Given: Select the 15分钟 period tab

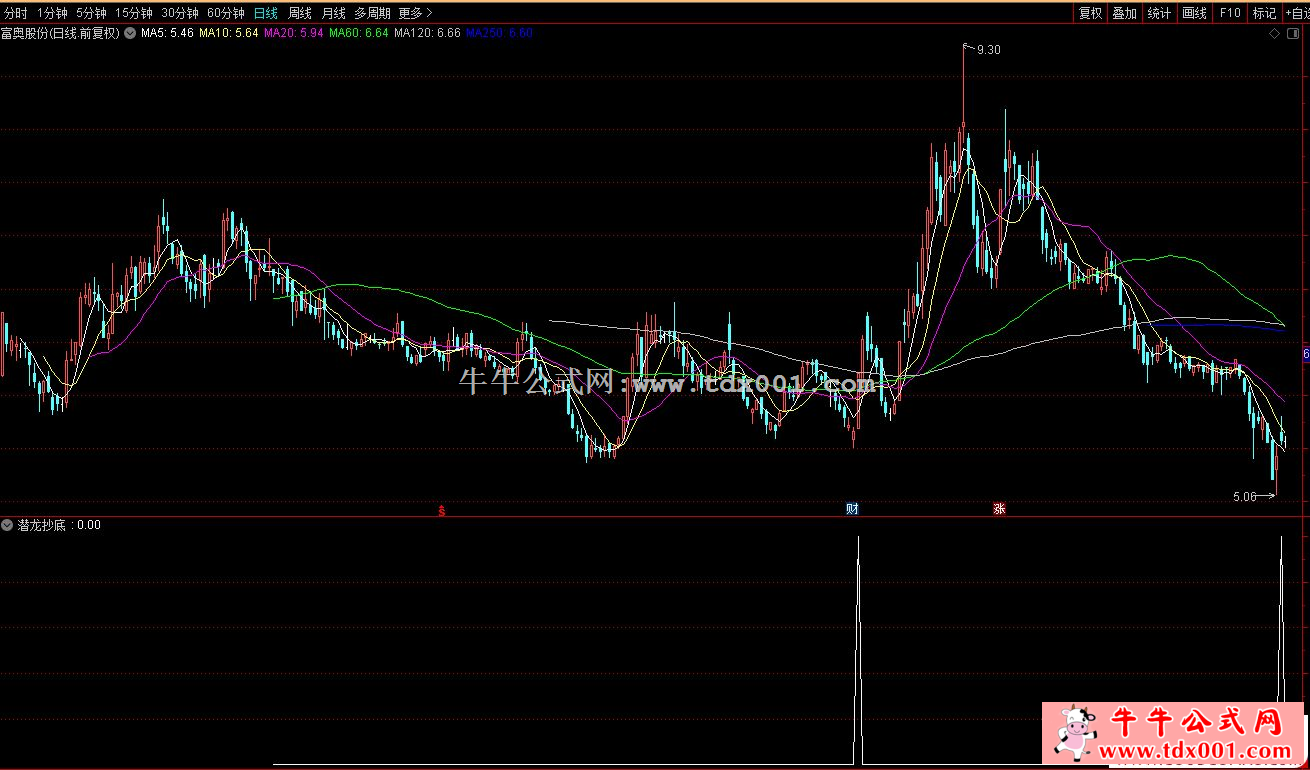Looking at the screenshot, I should pyautogui.click(x=133, y=13).
